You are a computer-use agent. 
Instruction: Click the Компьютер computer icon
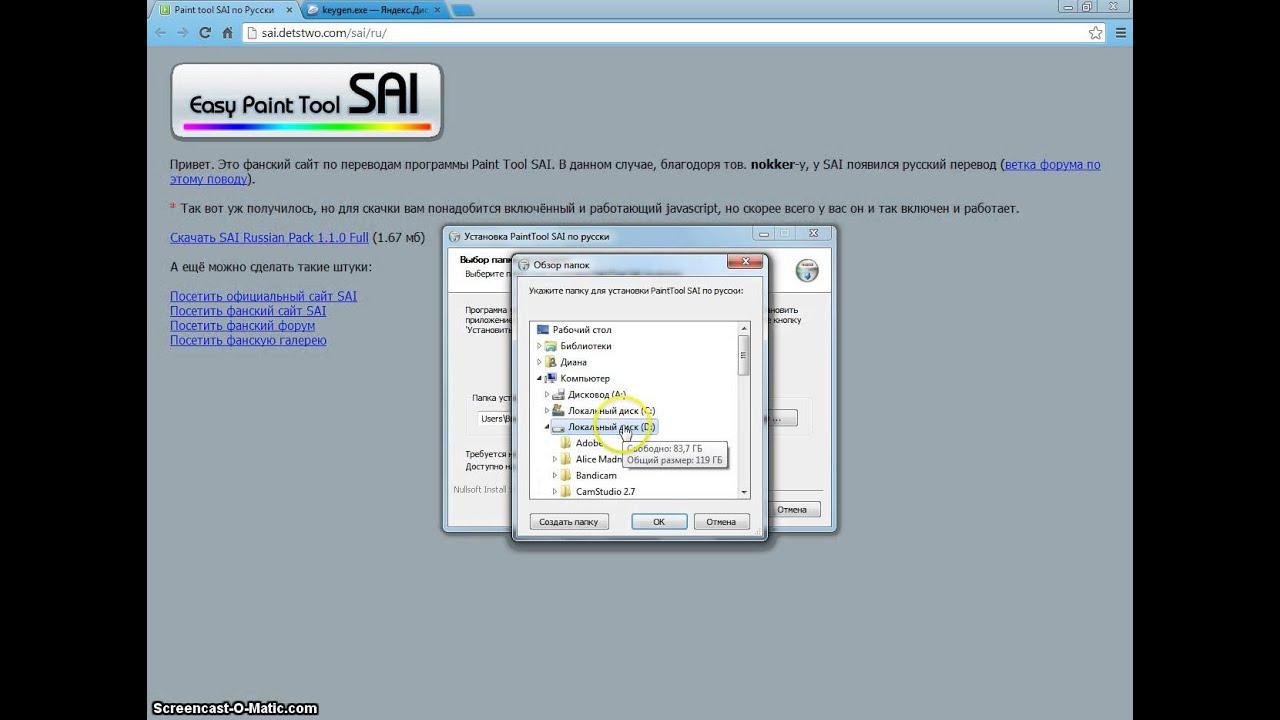[551, 378]
